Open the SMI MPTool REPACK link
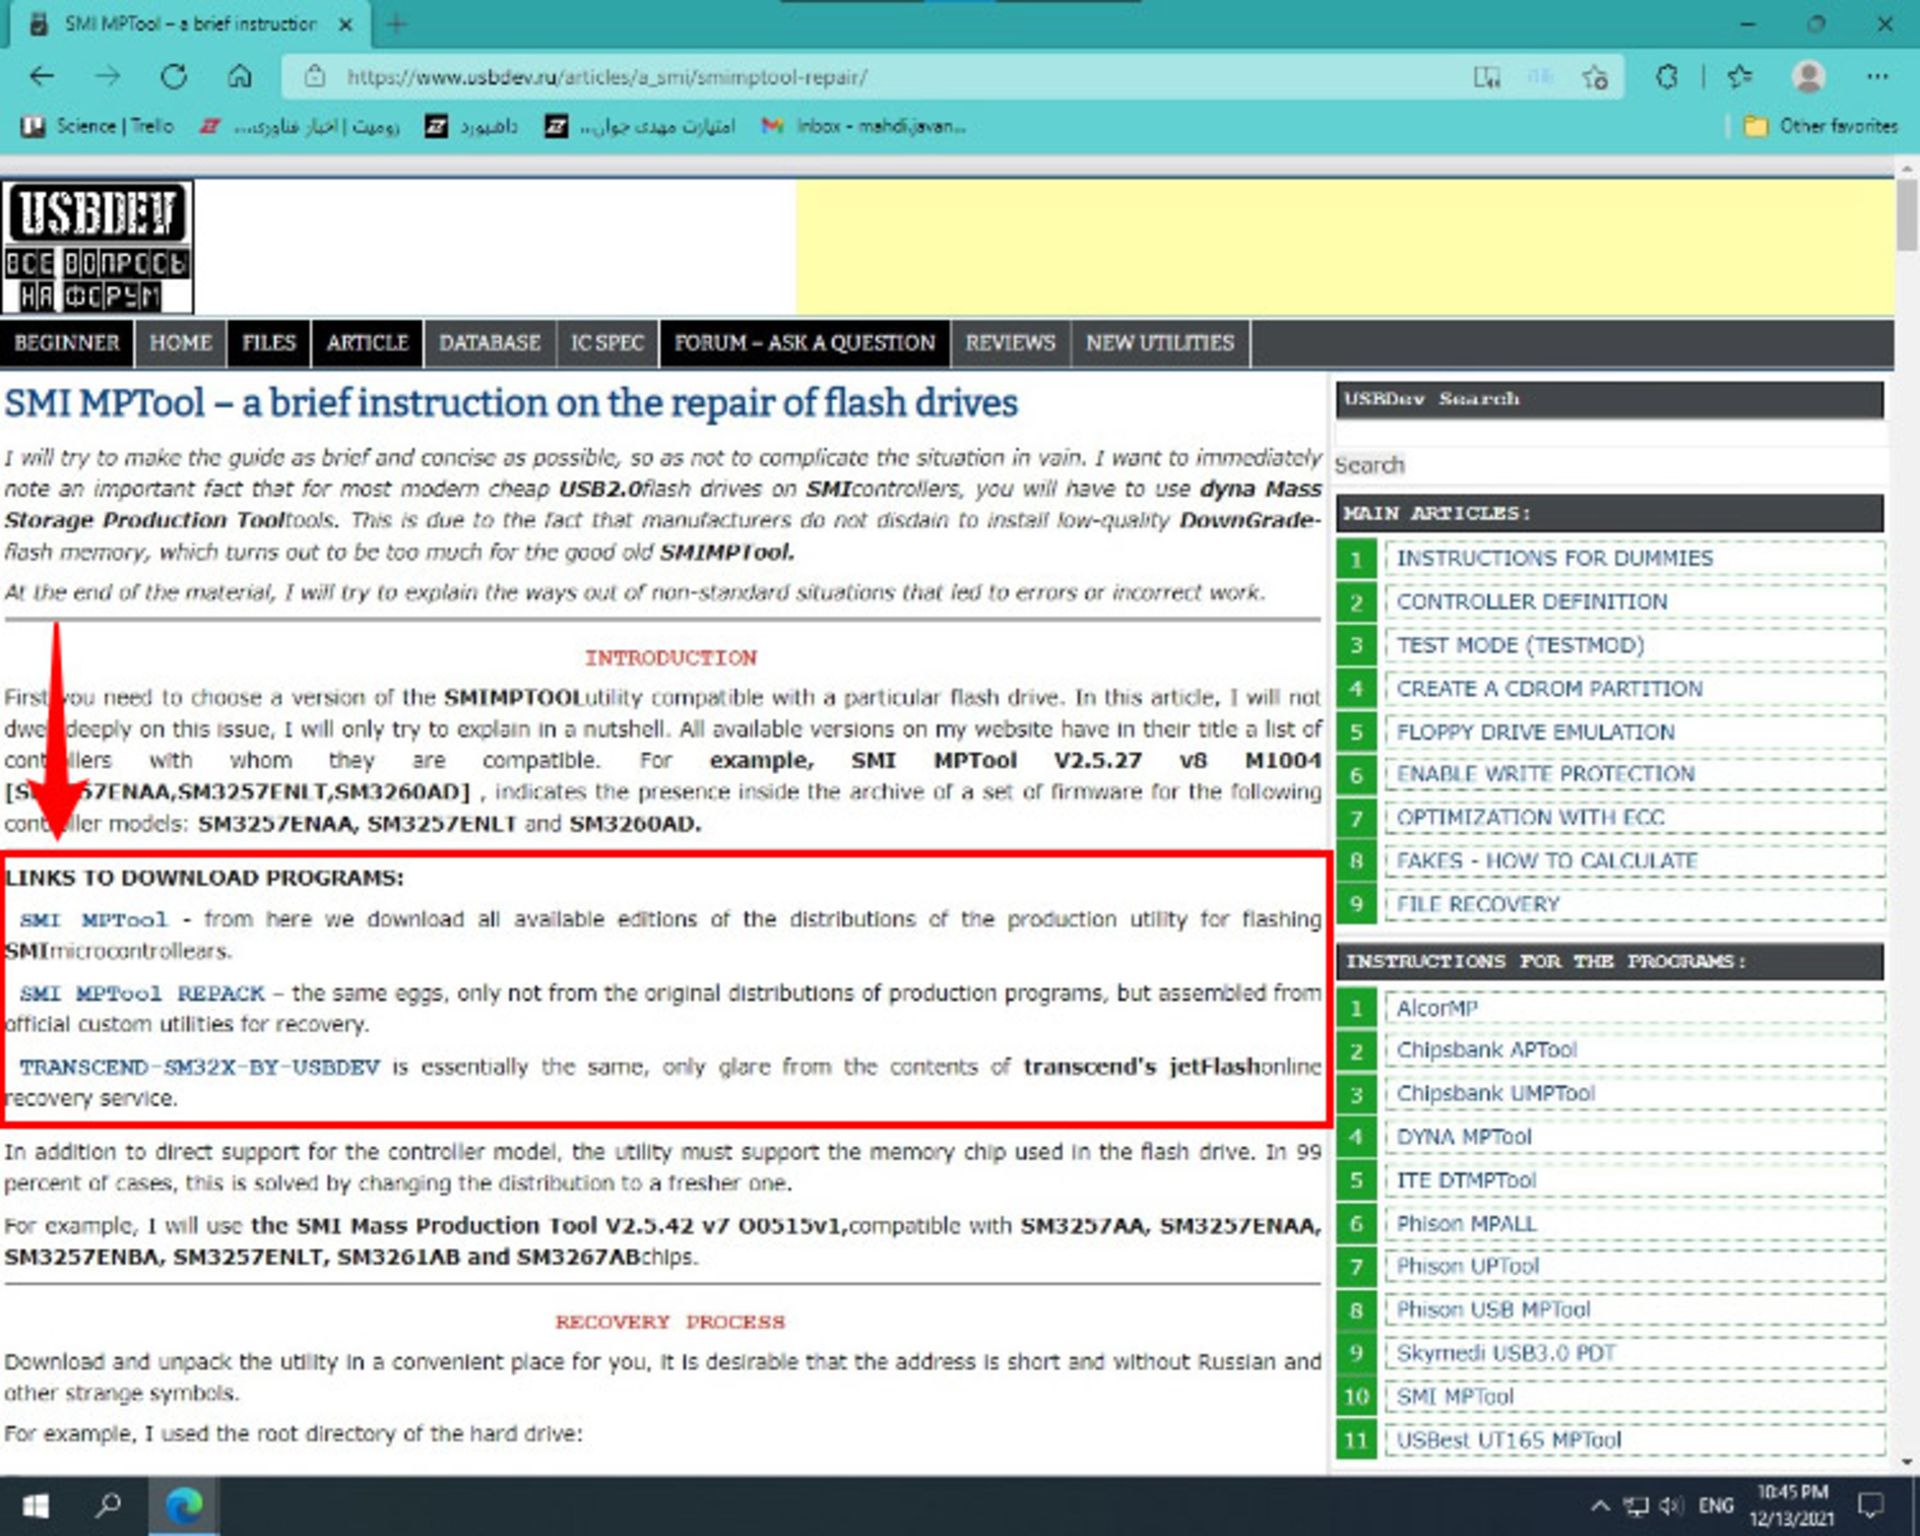 (143, 993)
